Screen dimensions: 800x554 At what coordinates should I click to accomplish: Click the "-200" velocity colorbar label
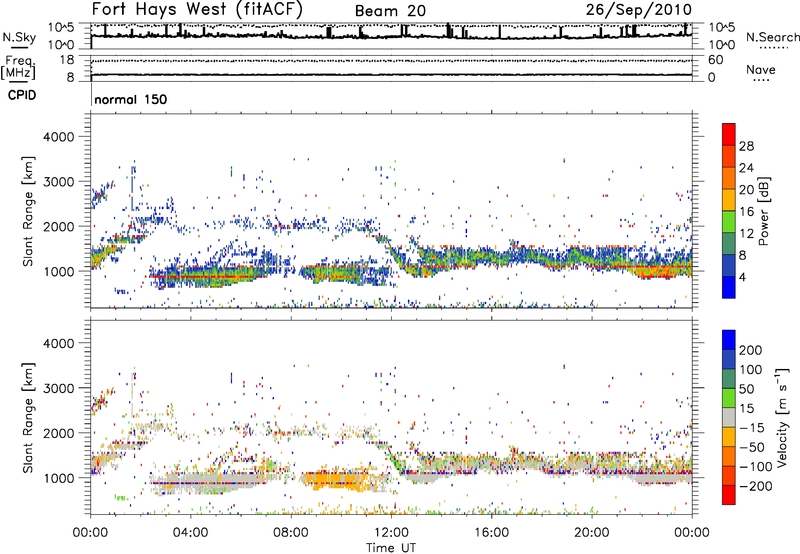click(755, 486)
